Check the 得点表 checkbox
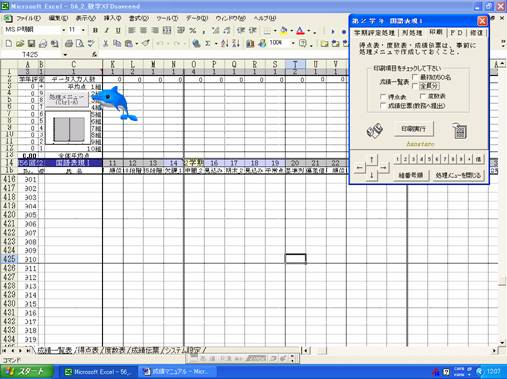The width and height of the screenshot is (507, 379). coord(383,96)
